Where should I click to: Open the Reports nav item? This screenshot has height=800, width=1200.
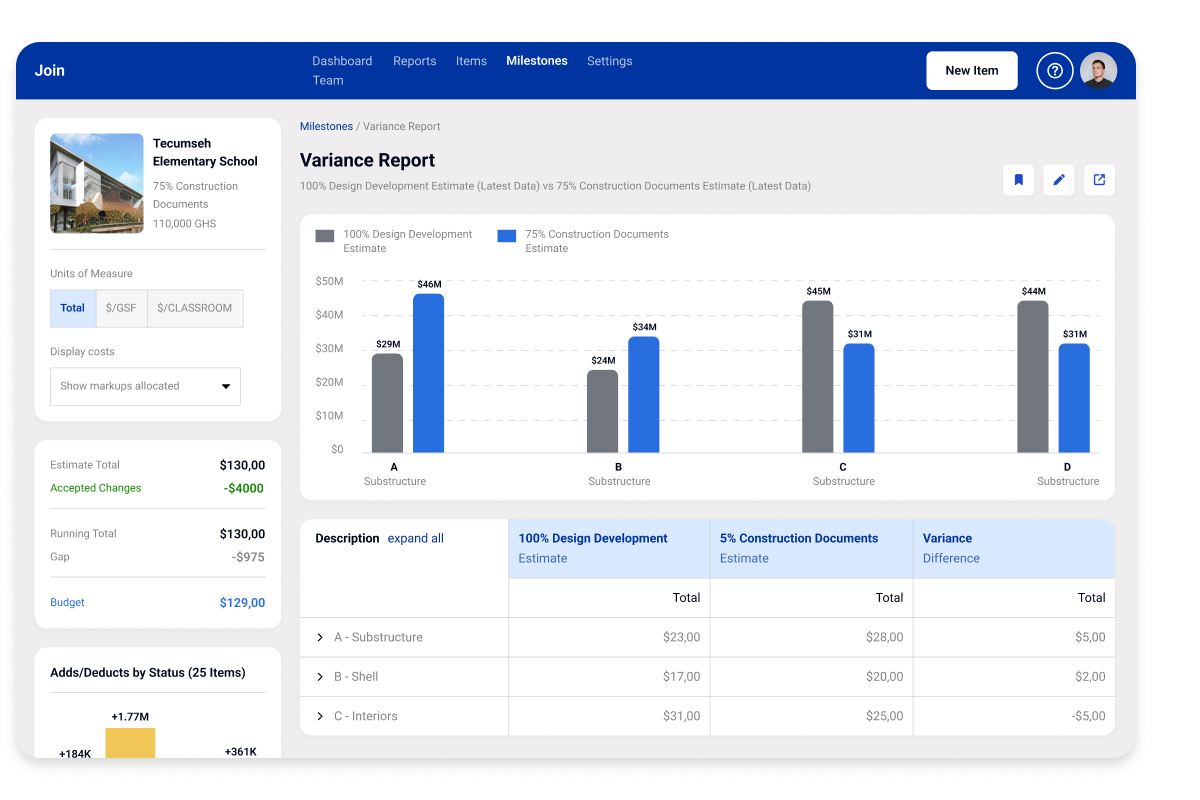[x=414, y=61]
